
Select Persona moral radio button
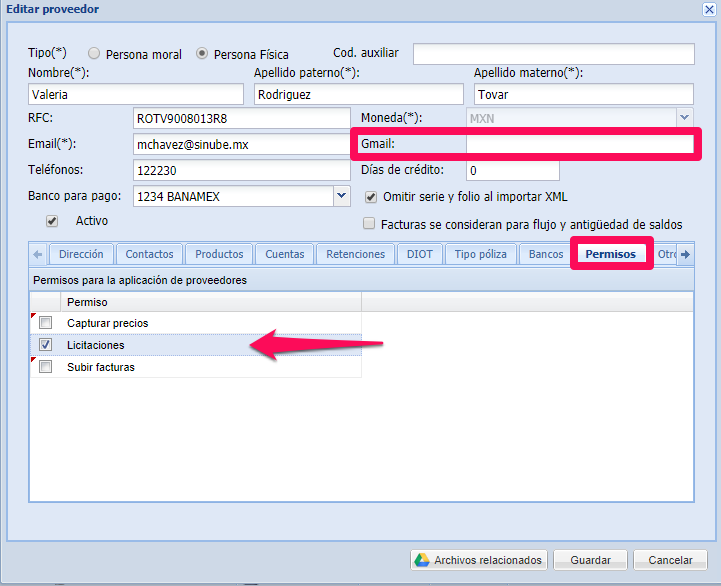pyautogui.click(x=95, y=53)
